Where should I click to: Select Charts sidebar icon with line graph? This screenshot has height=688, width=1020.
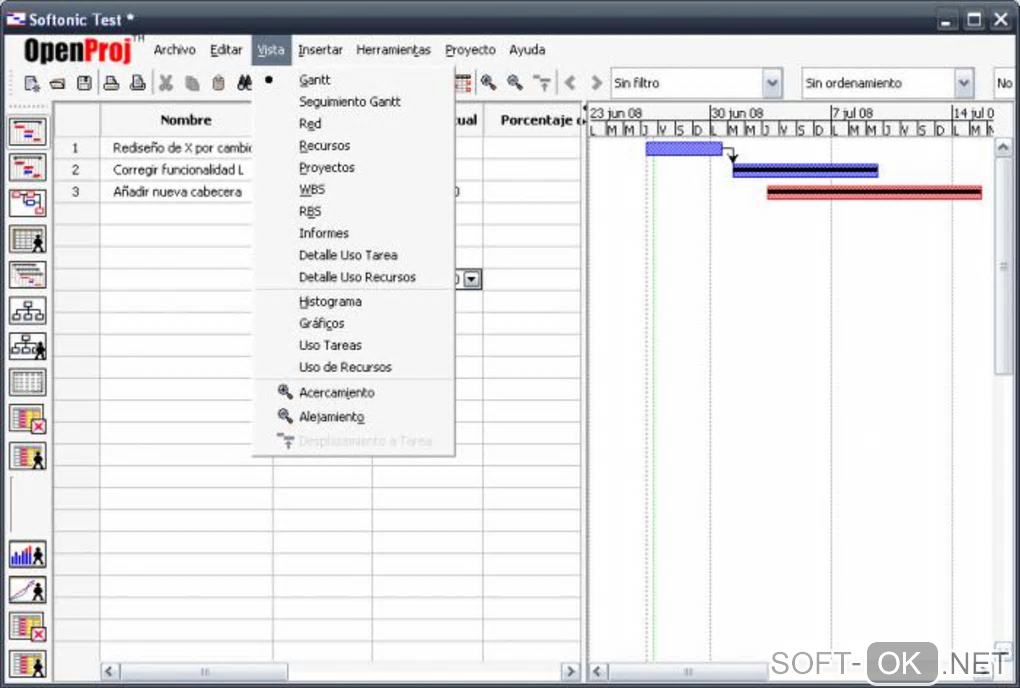click(x=28, y=590)
